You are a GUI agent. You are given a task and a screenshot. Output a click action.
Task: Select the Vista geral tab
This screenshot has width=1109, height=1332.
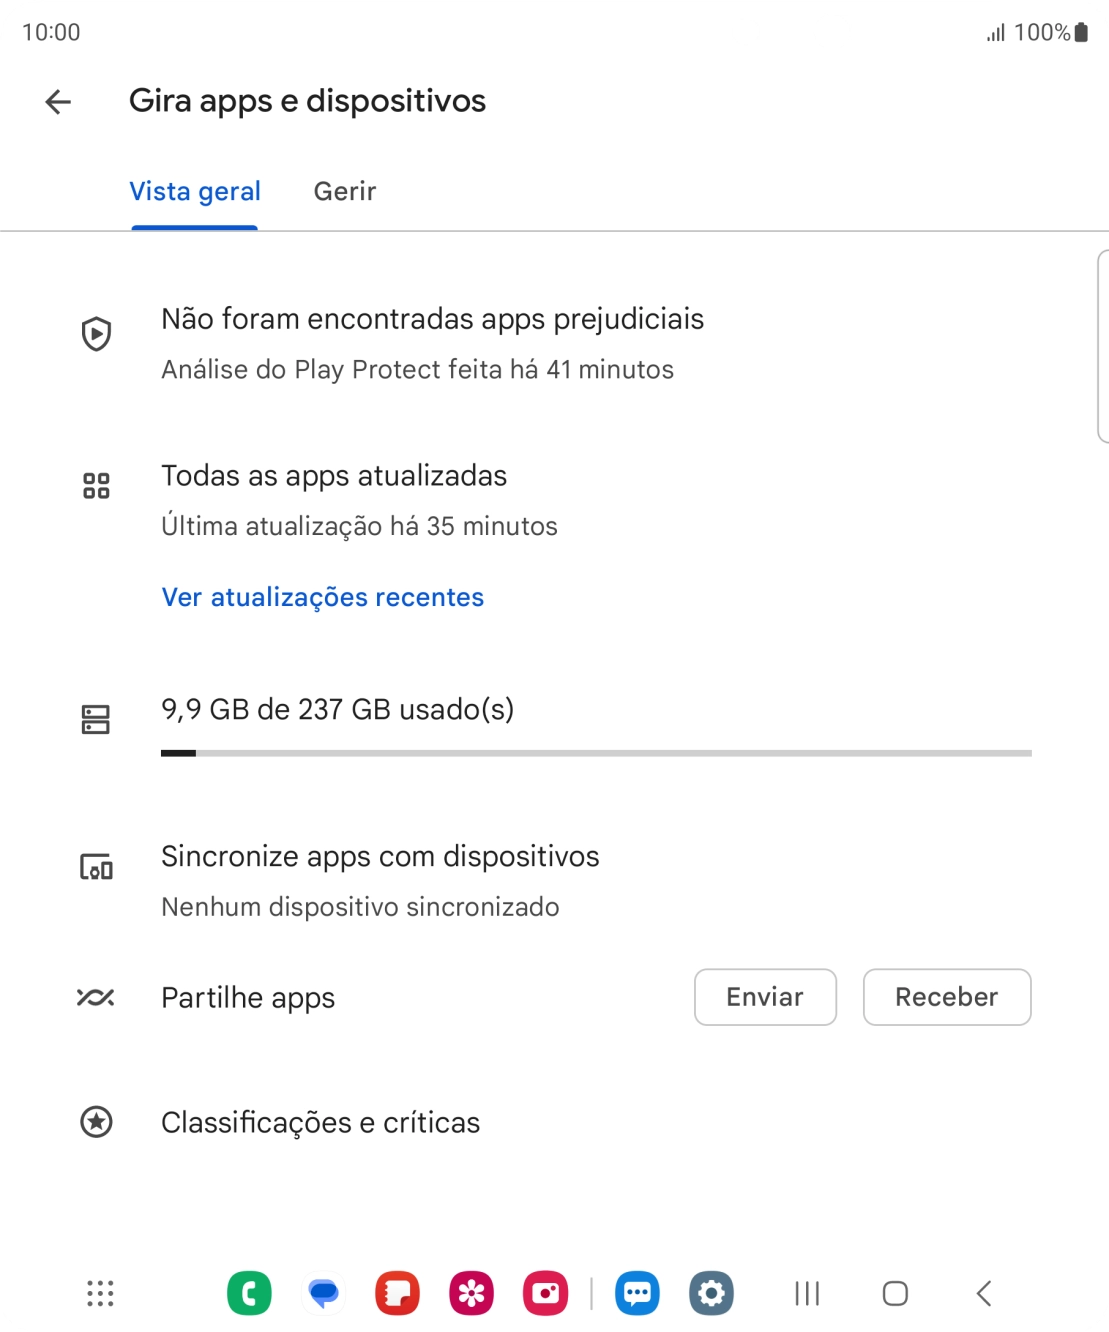click(x=195, y=191)
